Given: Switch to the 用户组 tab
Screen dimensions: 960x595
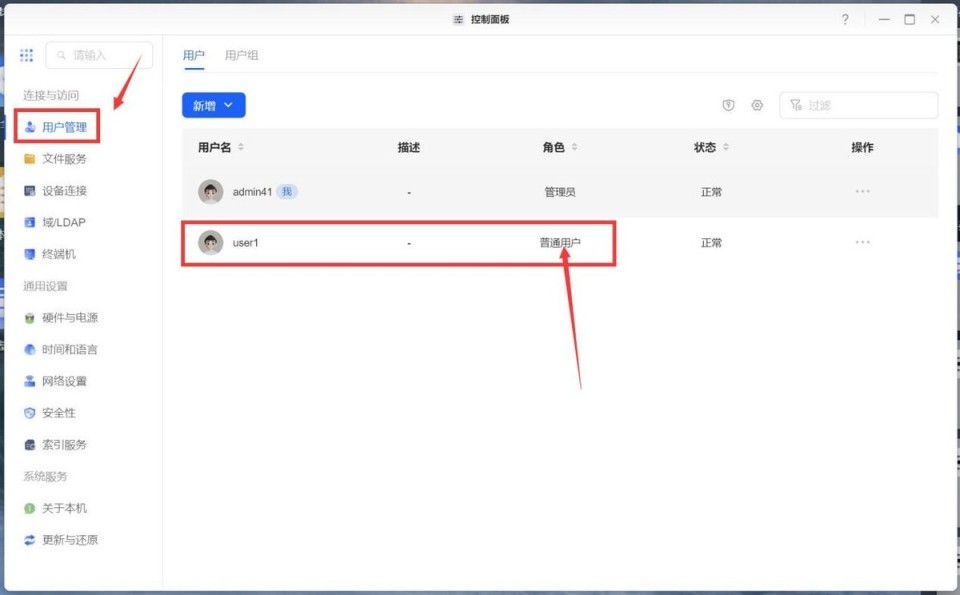Looking at the screenshot, I should (241, 55).
